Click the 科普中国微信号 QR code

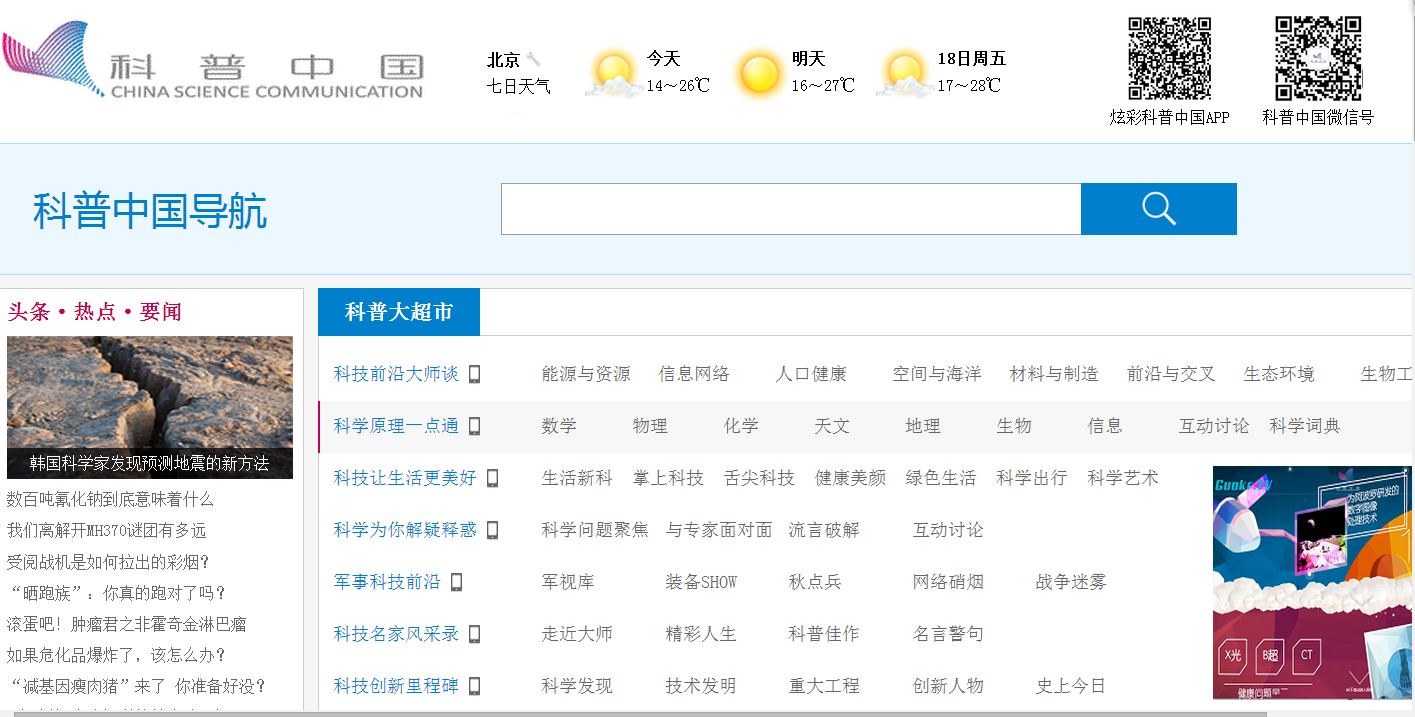(1317, 58)
